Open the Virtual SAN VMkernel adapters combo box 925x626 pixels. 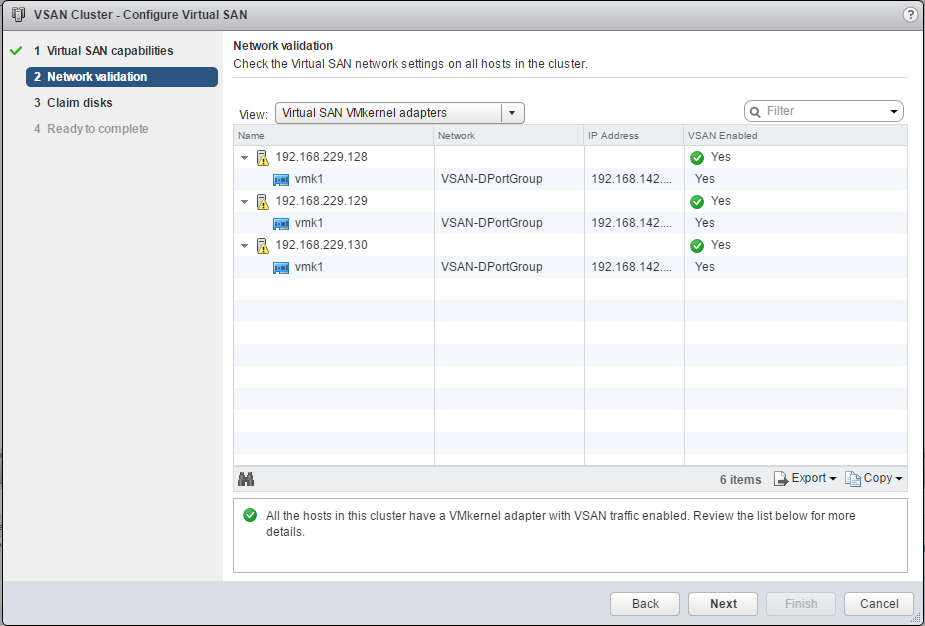click(399, 113)
